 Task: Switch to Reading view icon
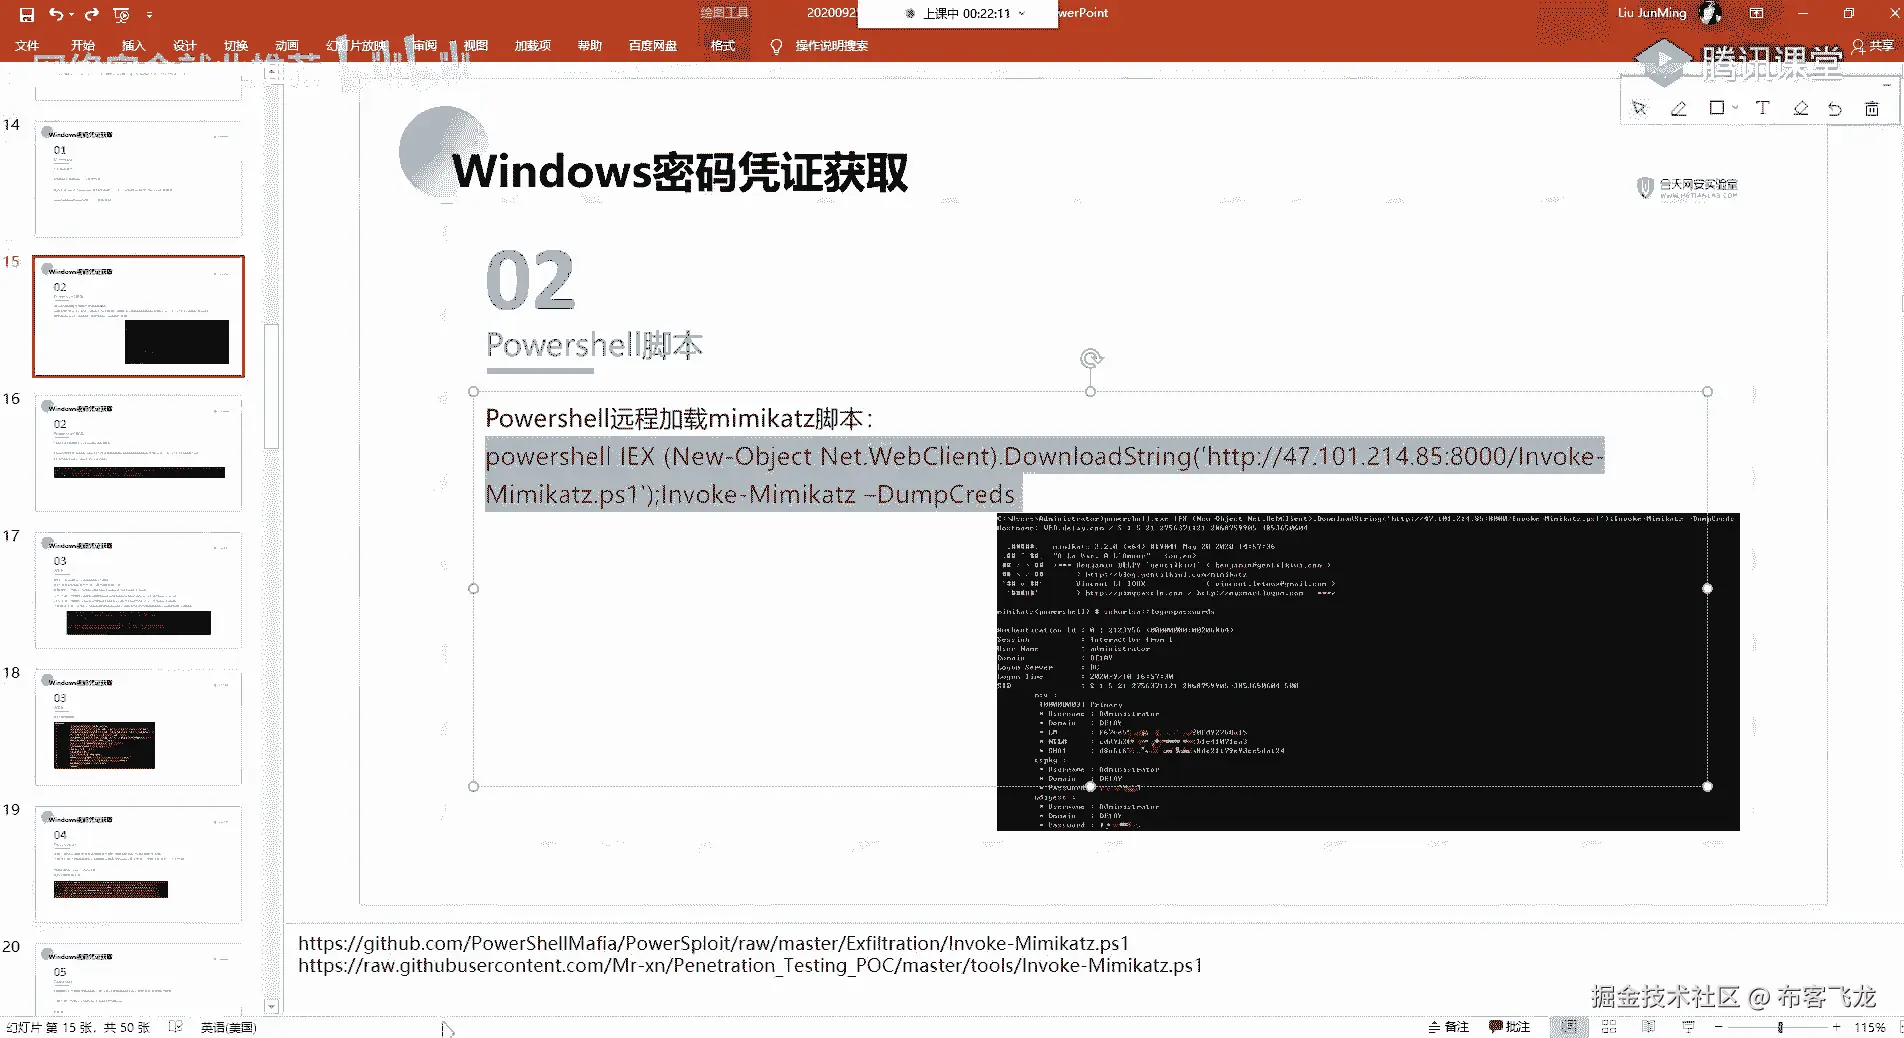click(x=1649, y=1027)
